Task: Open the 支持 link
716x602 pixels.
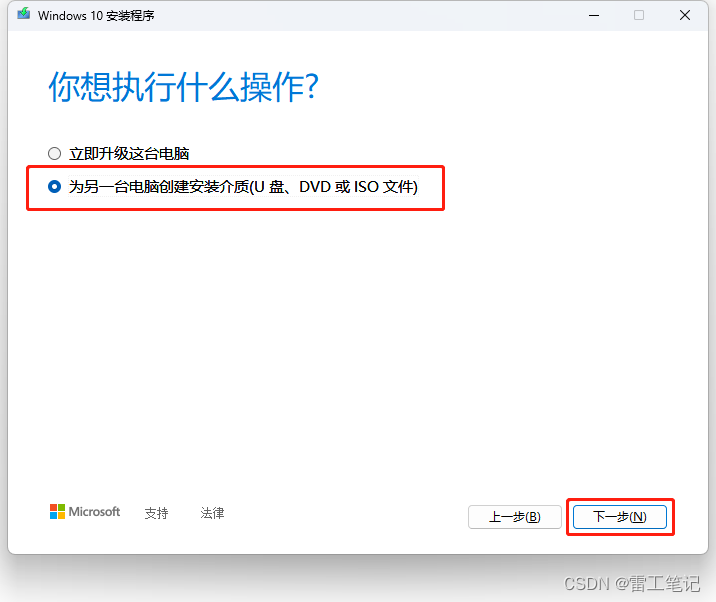Action: [156, 512]
